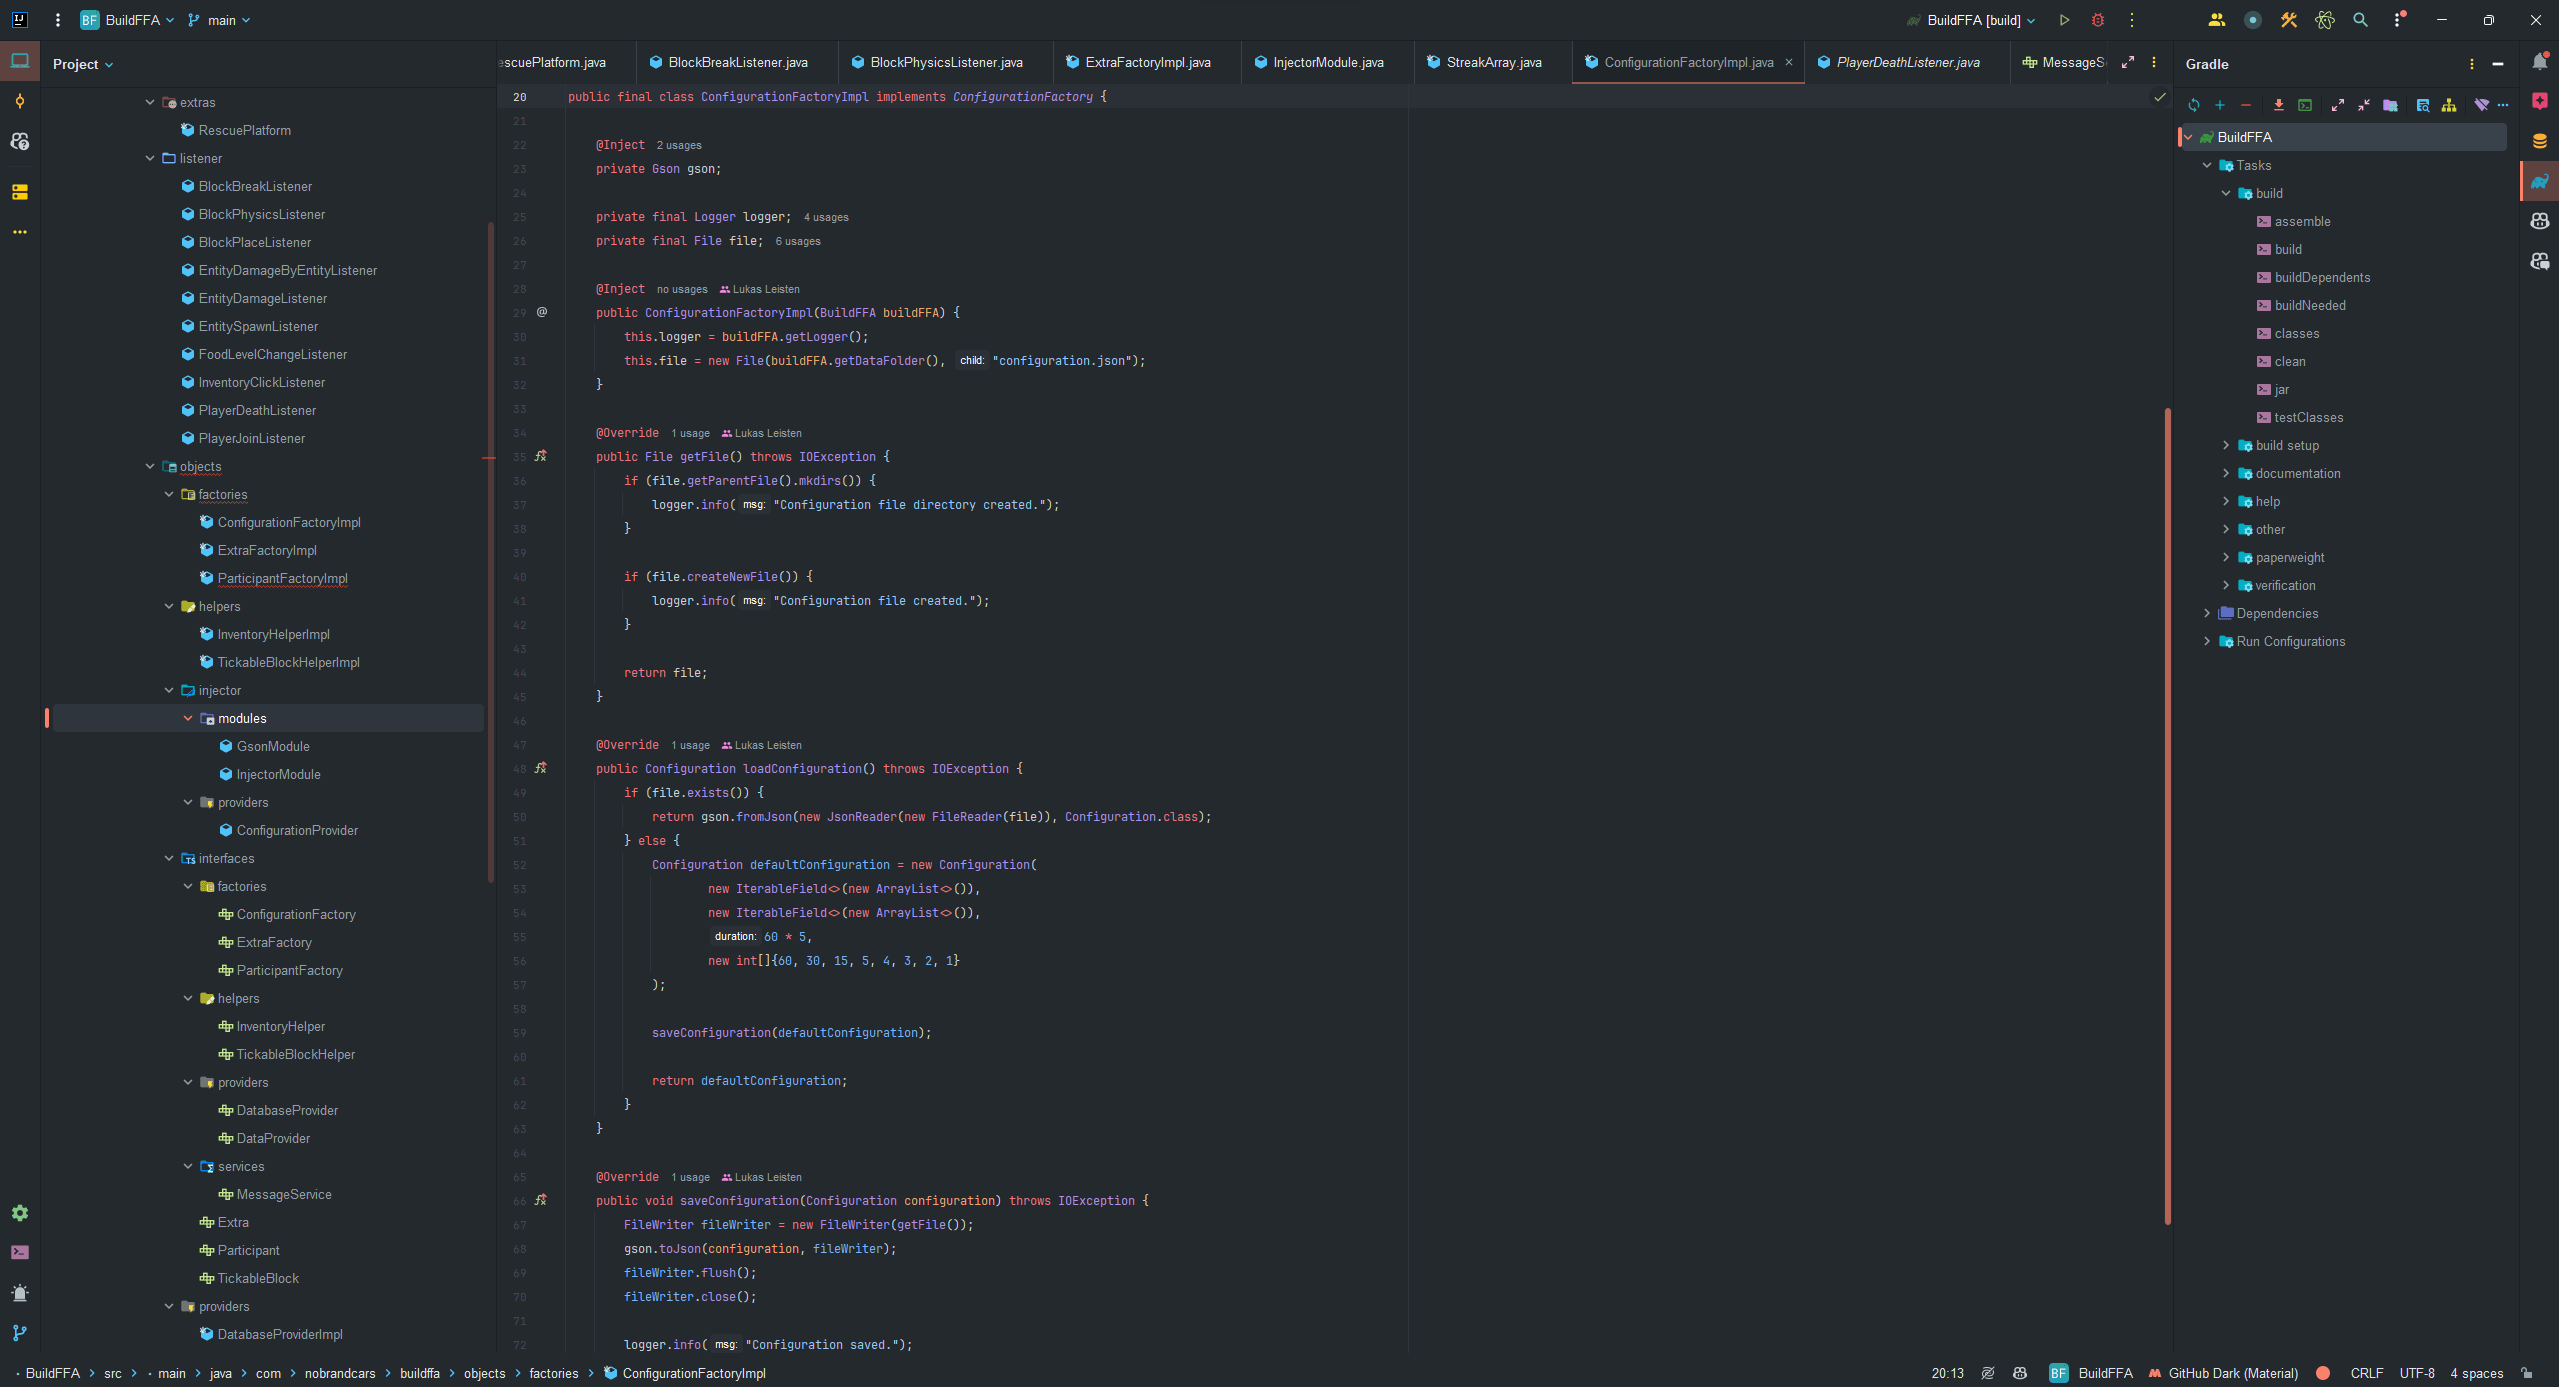Toggle read-only lock icon in status bar
2559x1387 pixels.
(x=2526, y=1373)
